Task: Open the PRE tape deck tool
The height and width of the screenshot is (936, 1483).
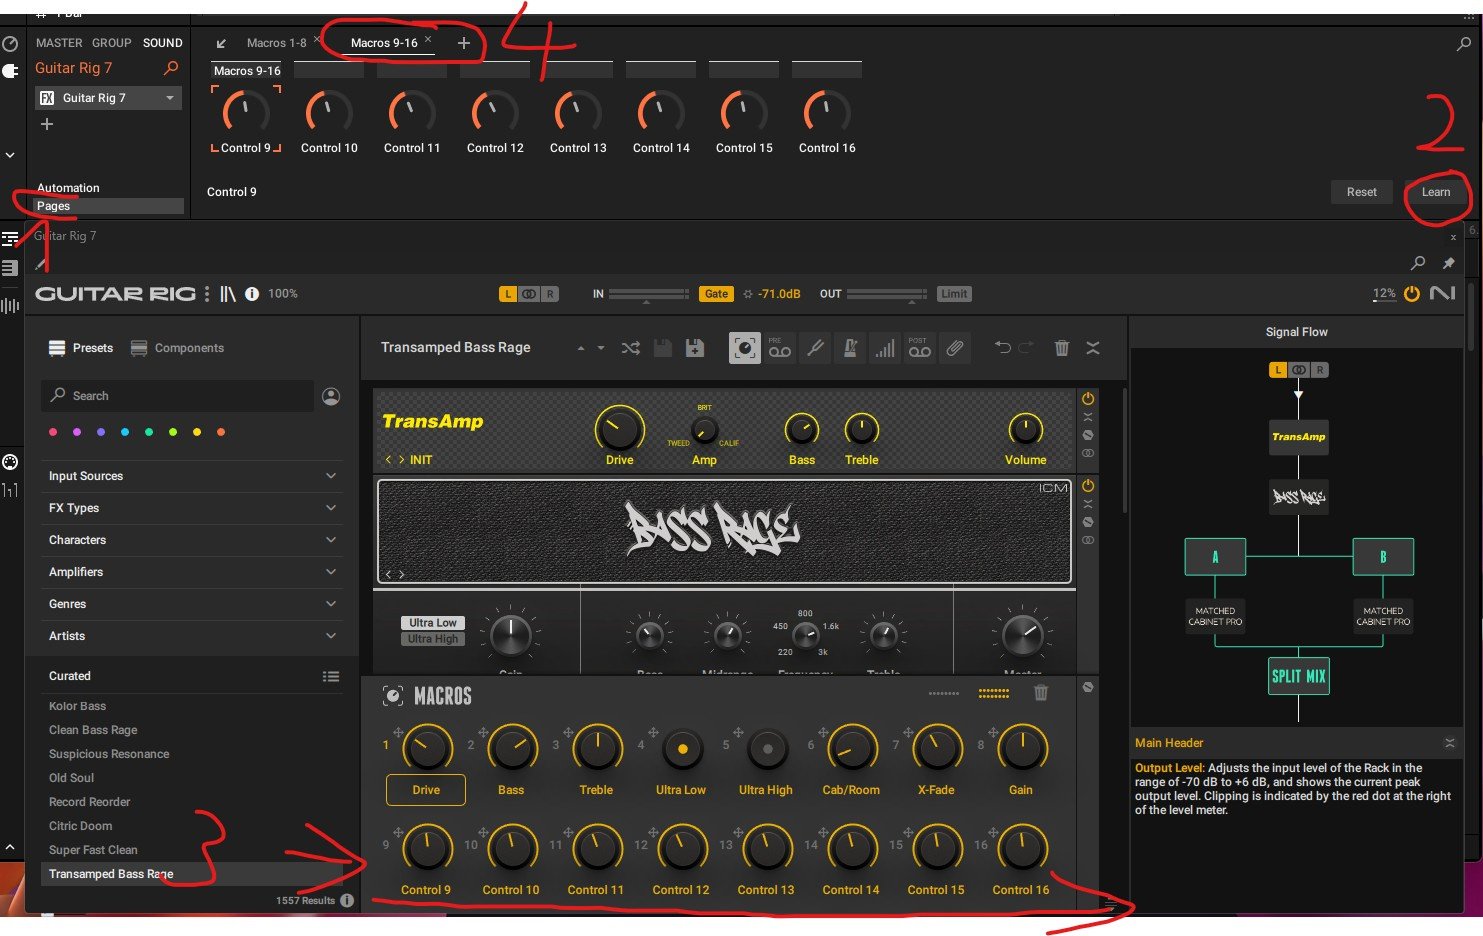Action: 780,348
